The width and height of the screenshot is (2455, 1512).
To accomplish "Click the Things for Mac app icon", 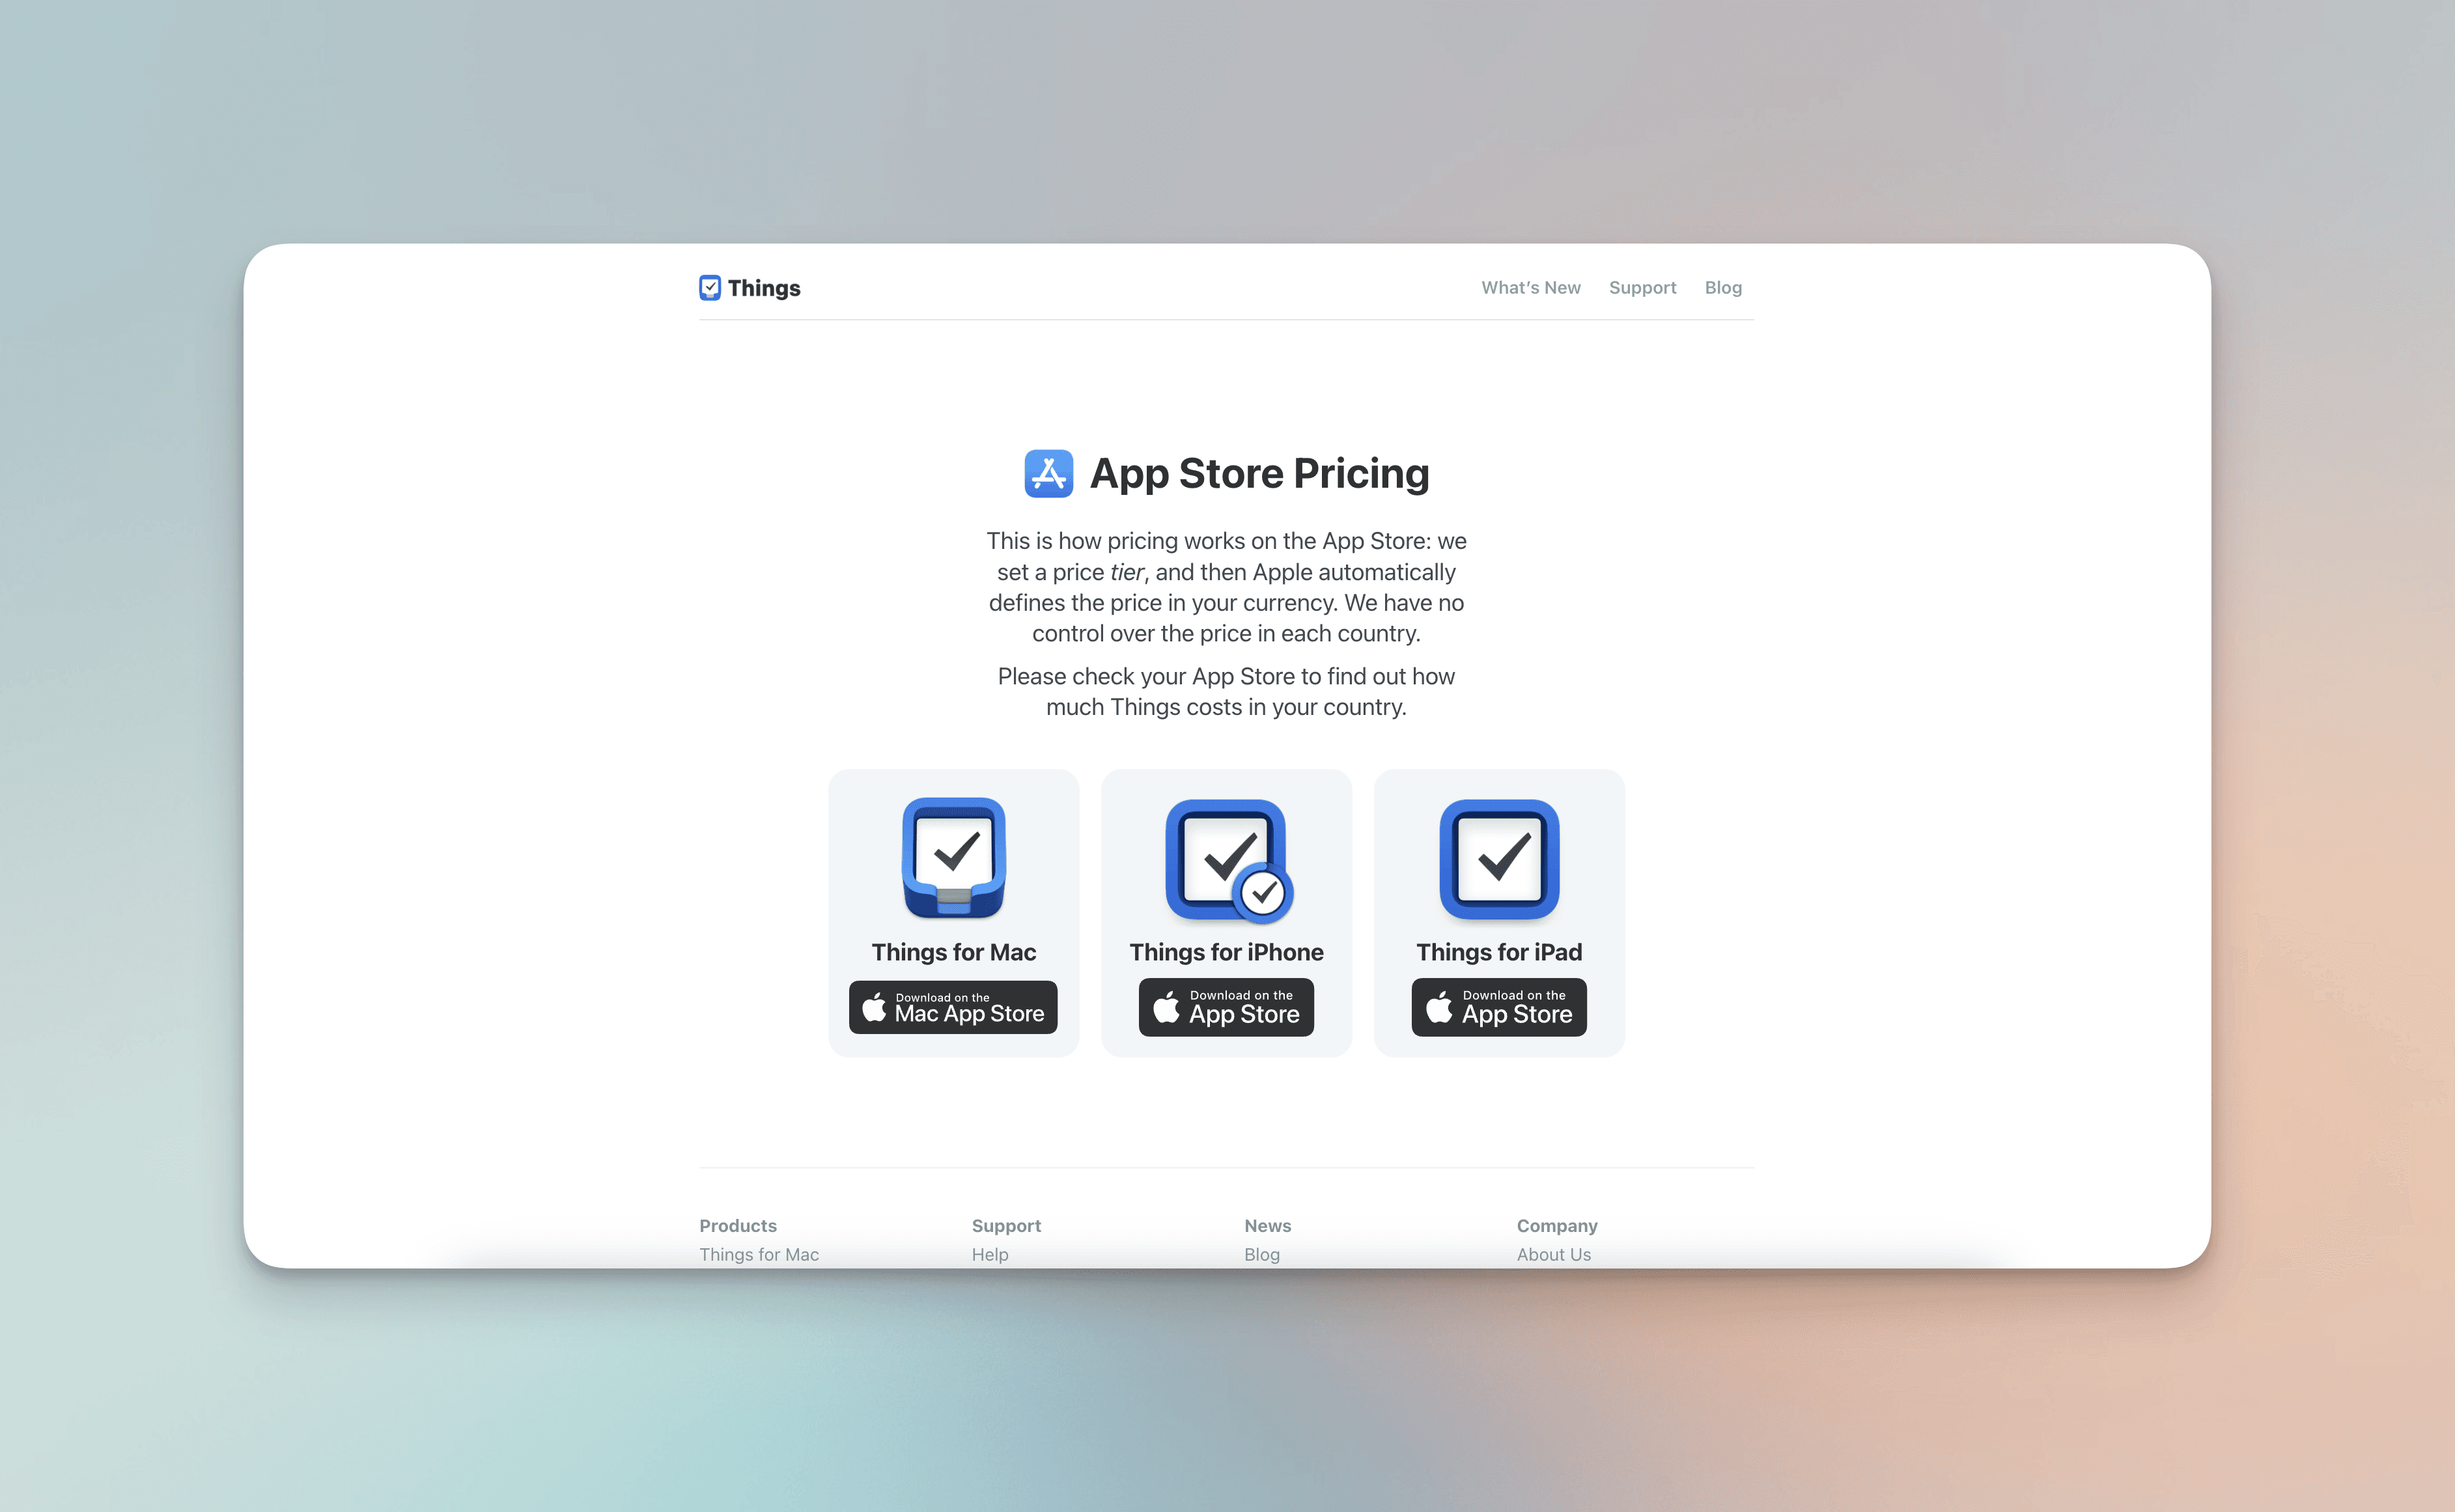I will pyautogui.click(x=953, y=858).
